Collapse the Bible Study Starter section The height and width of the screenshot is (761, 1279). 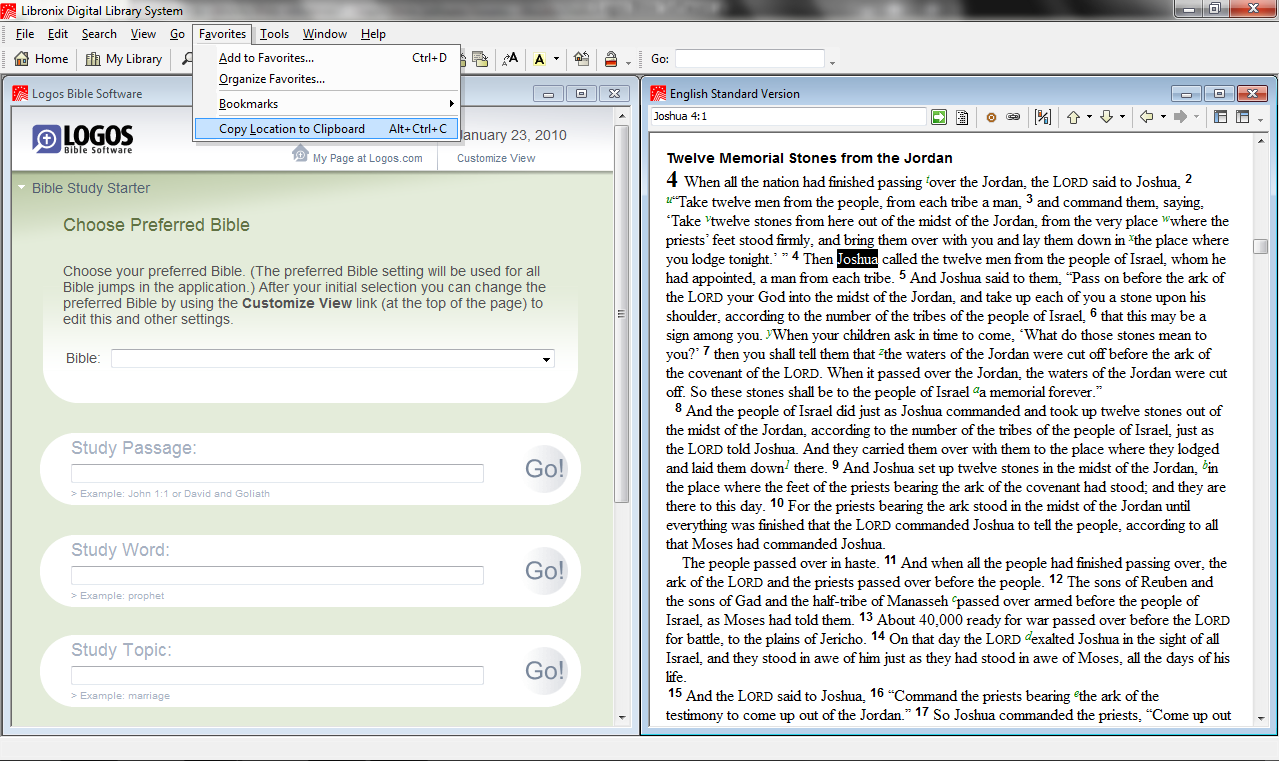click(x=21, y=188)
